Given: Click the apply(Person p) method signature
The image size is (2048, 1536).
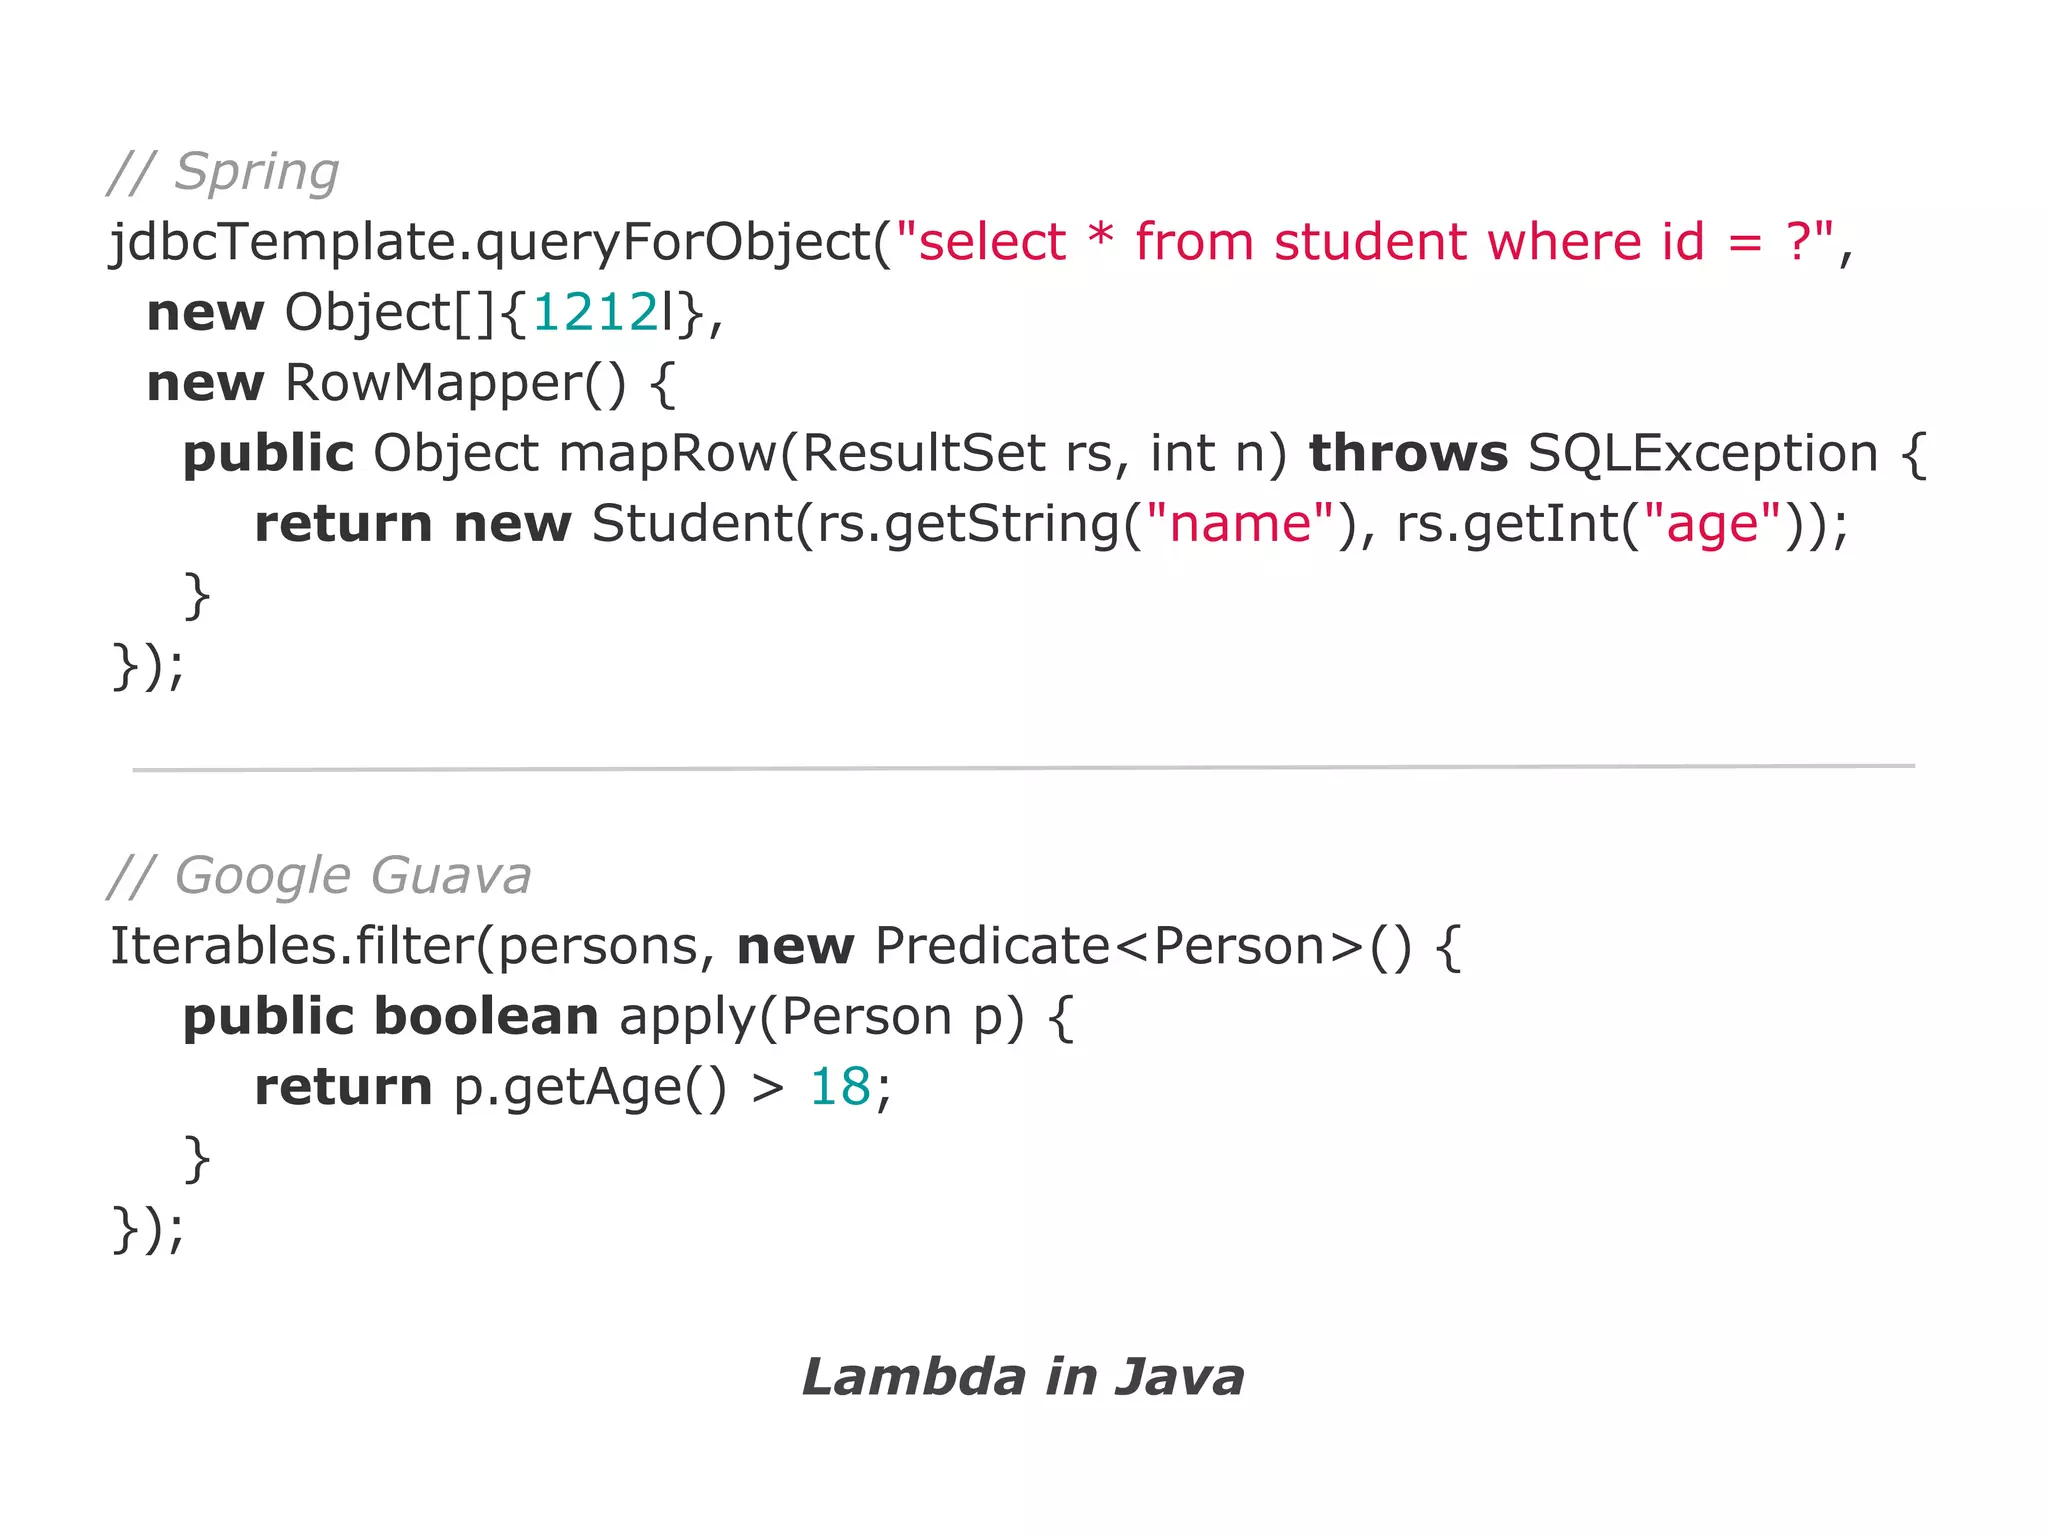Looking at the screenshot, I should click(x=822, y=1017).
